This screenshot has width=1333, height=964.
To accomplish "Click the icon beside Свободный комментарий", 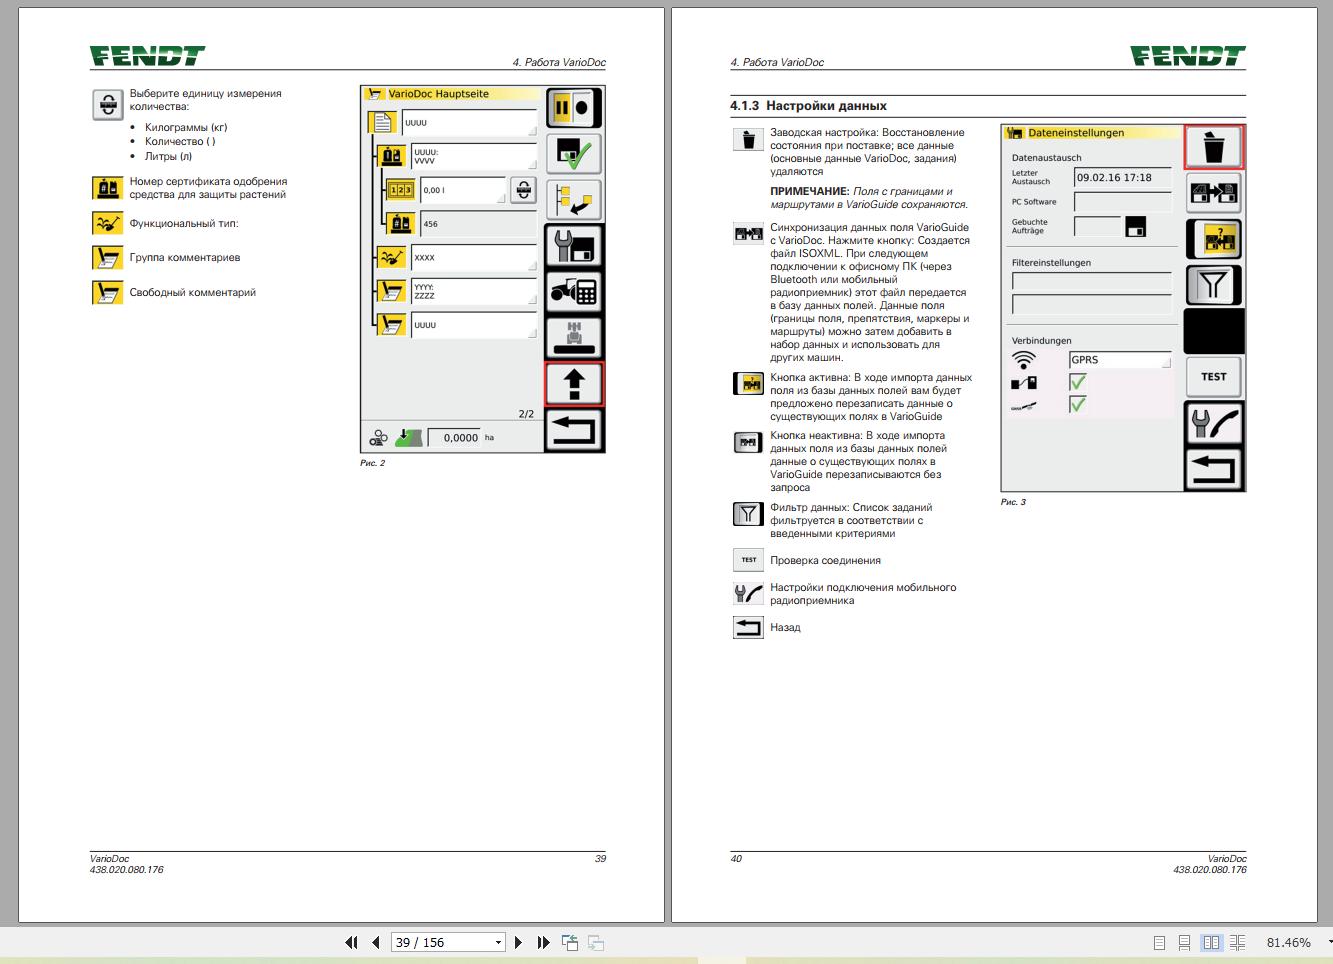I will tap(108, 292).
